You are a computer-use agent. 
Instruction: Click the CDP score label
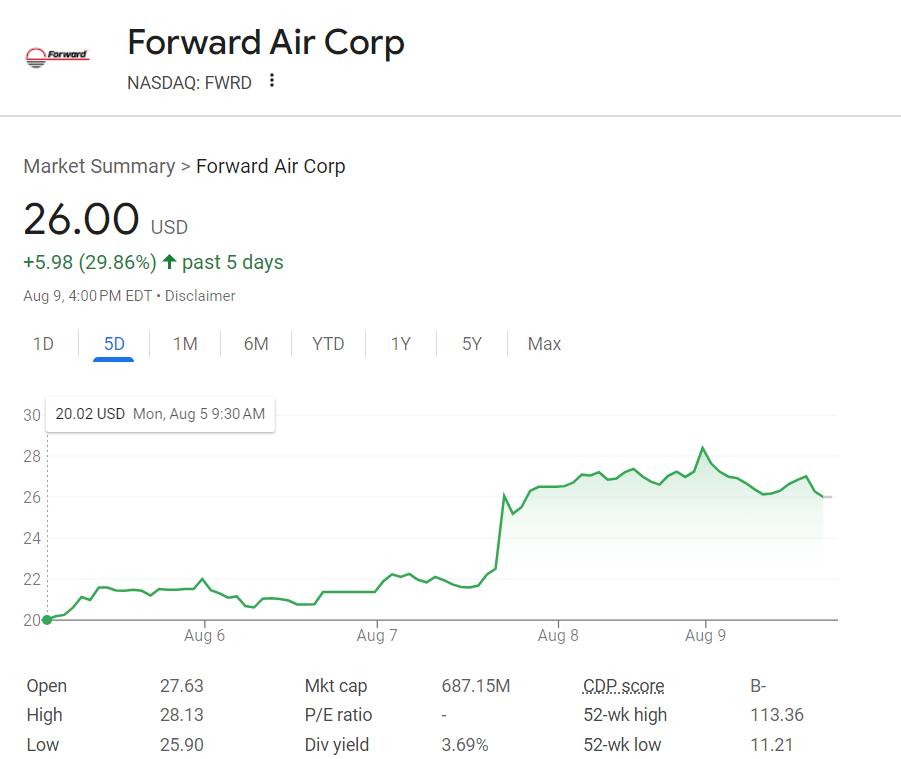click(623, 686)
